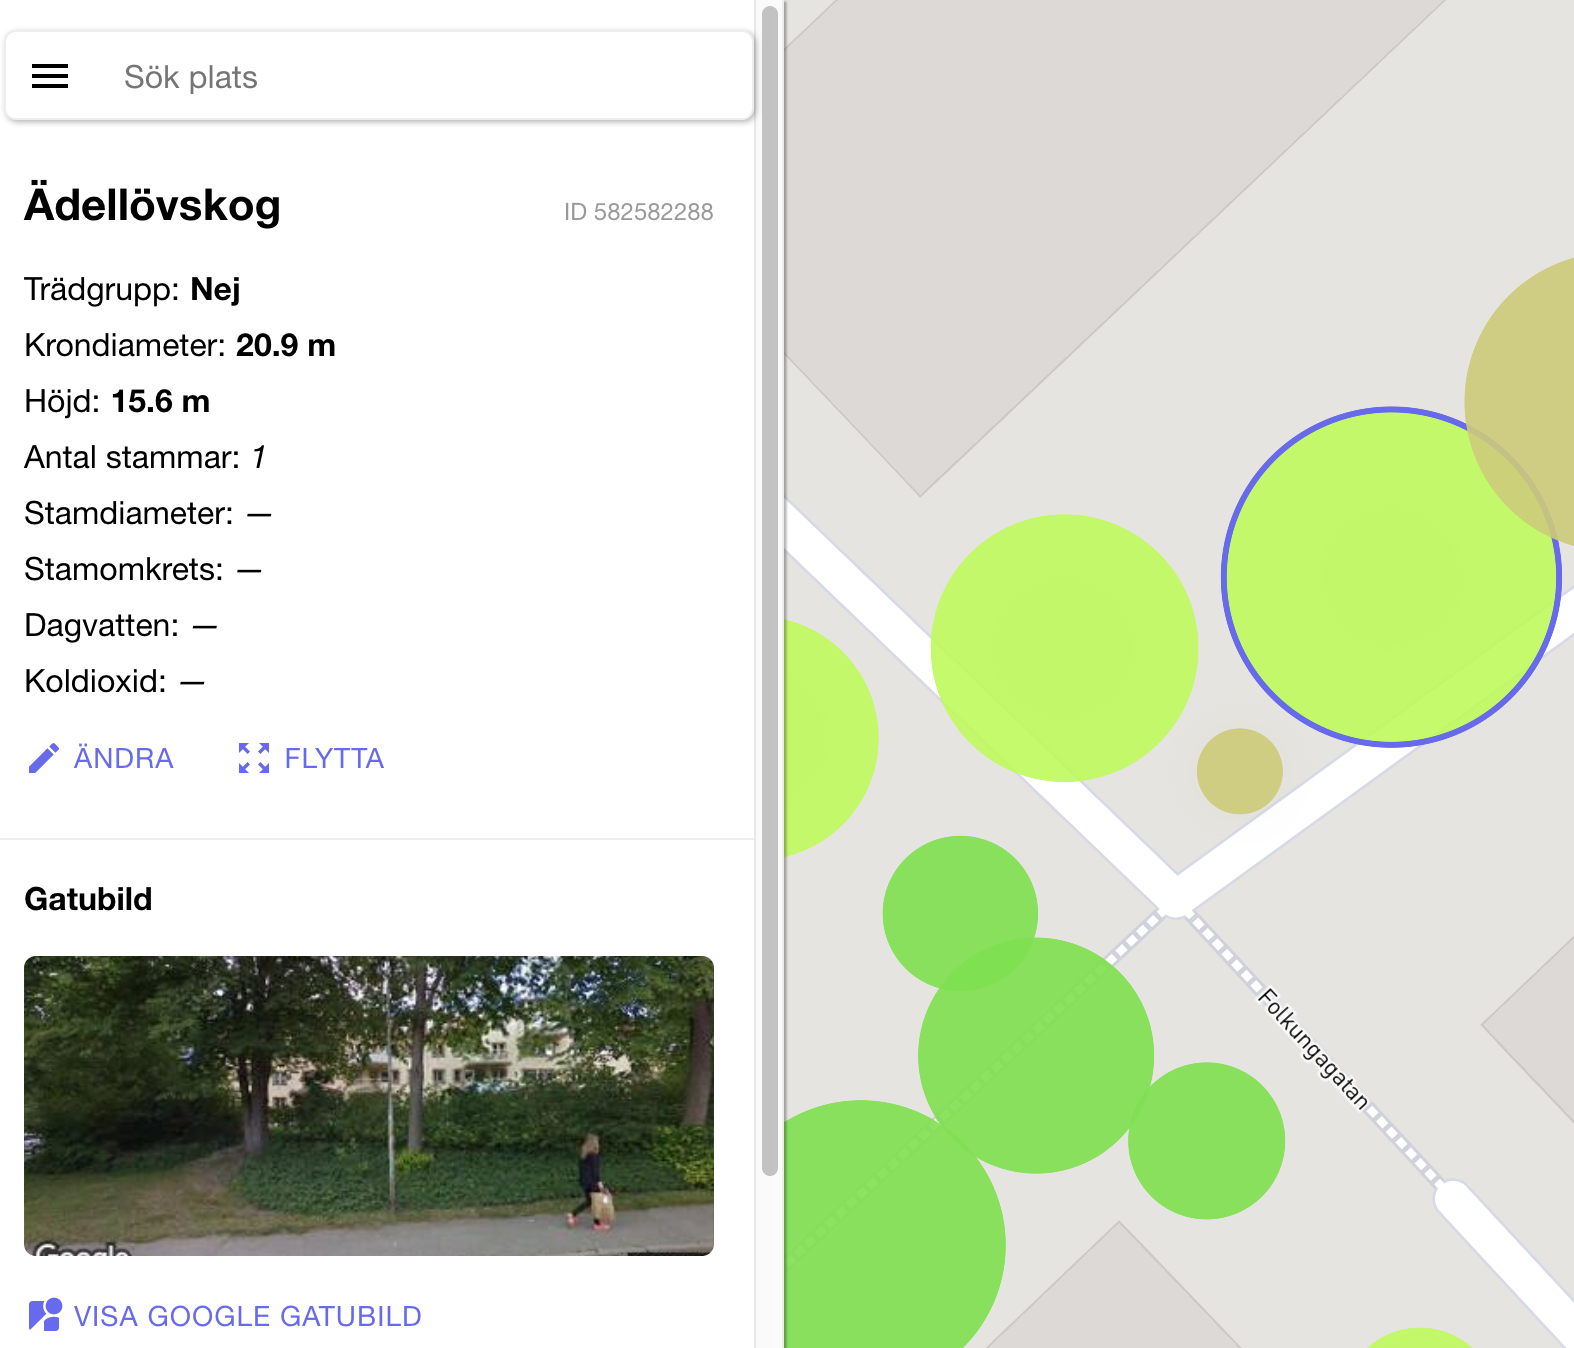Click the Antal stammar value
Viewport: 1574px width, 1348px height.
[x=259, y=457]
